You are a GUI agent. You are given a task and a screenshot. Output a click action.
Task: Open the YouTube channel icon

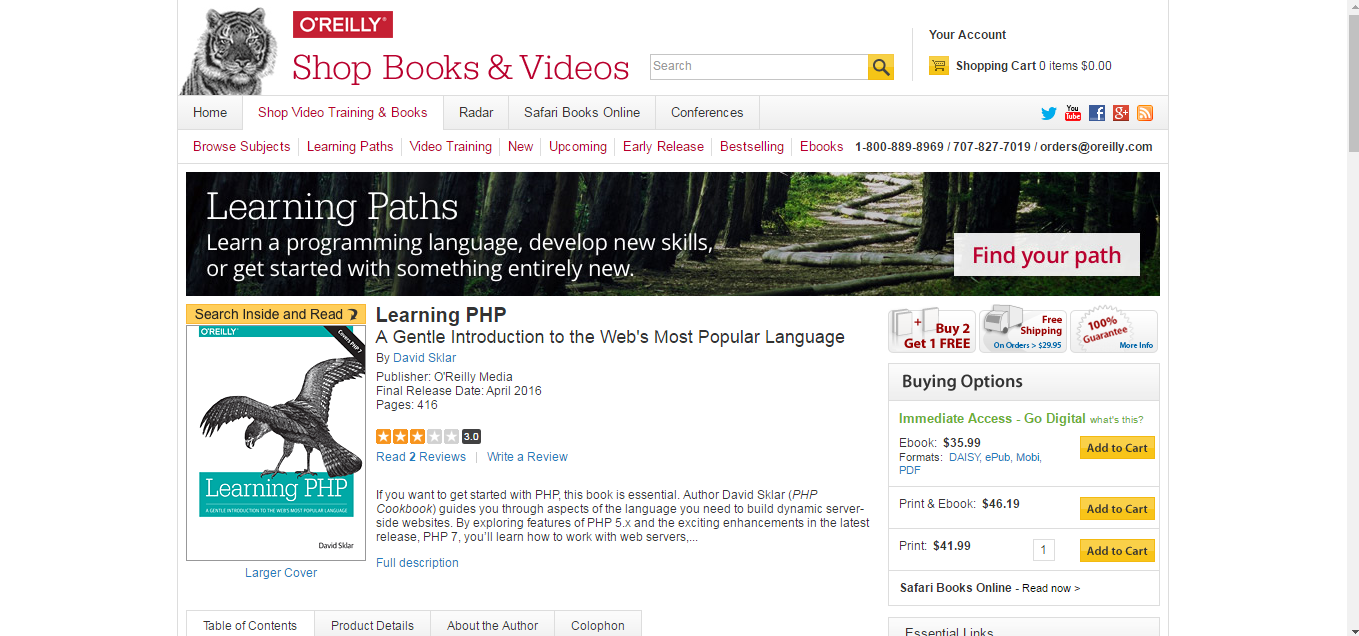[1073, 113]
